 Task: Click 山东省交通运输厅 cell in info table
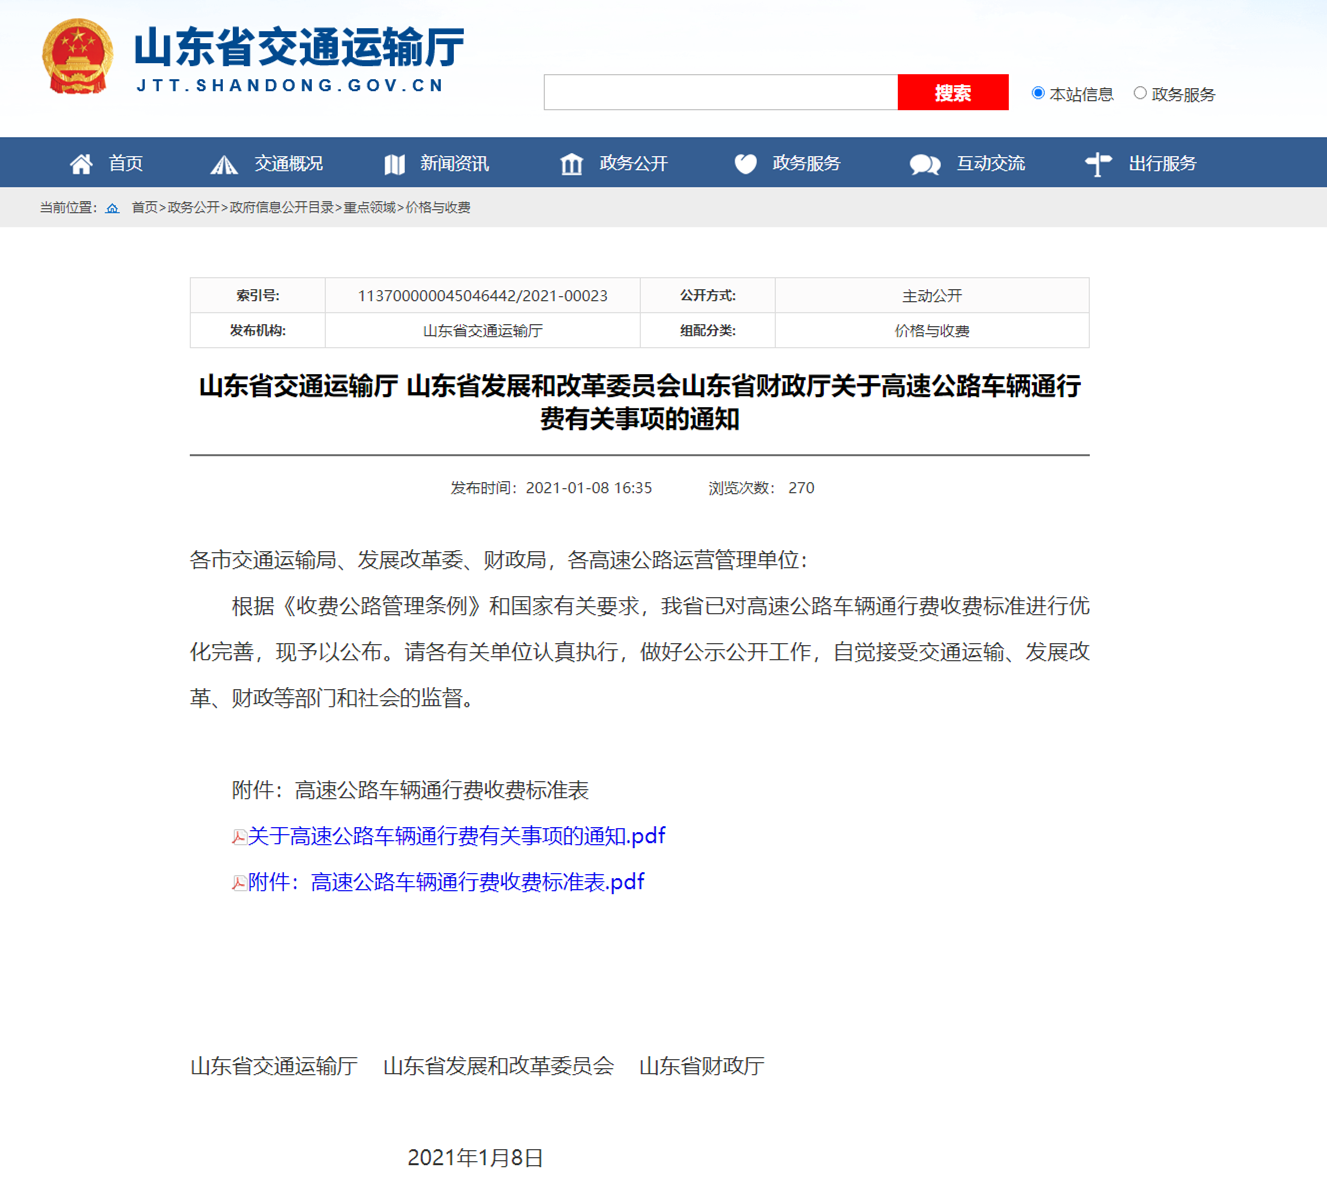483,331
